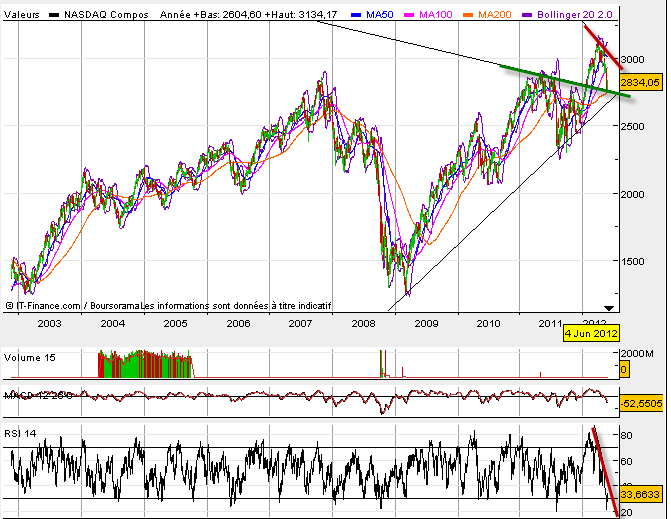
Task: Click the small black down arrow on chart
Action: point(609,305)
